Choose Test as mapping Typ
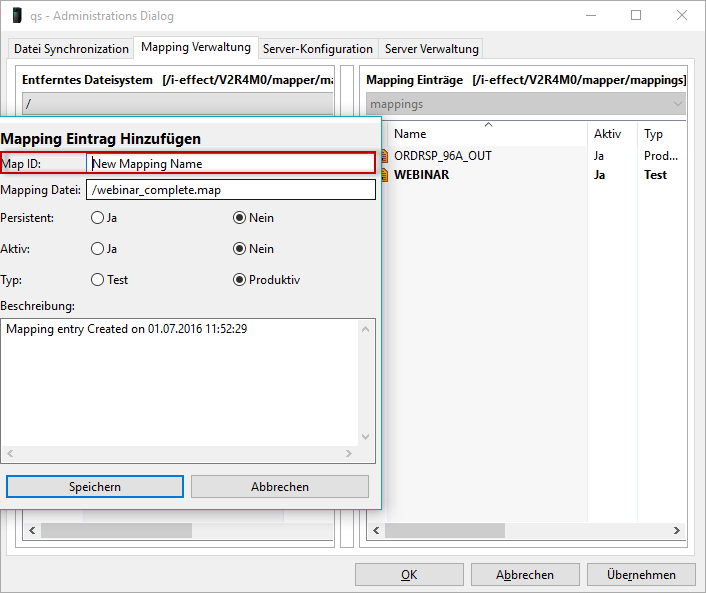This screenshot has width=706, height=593. pos(98,280)
